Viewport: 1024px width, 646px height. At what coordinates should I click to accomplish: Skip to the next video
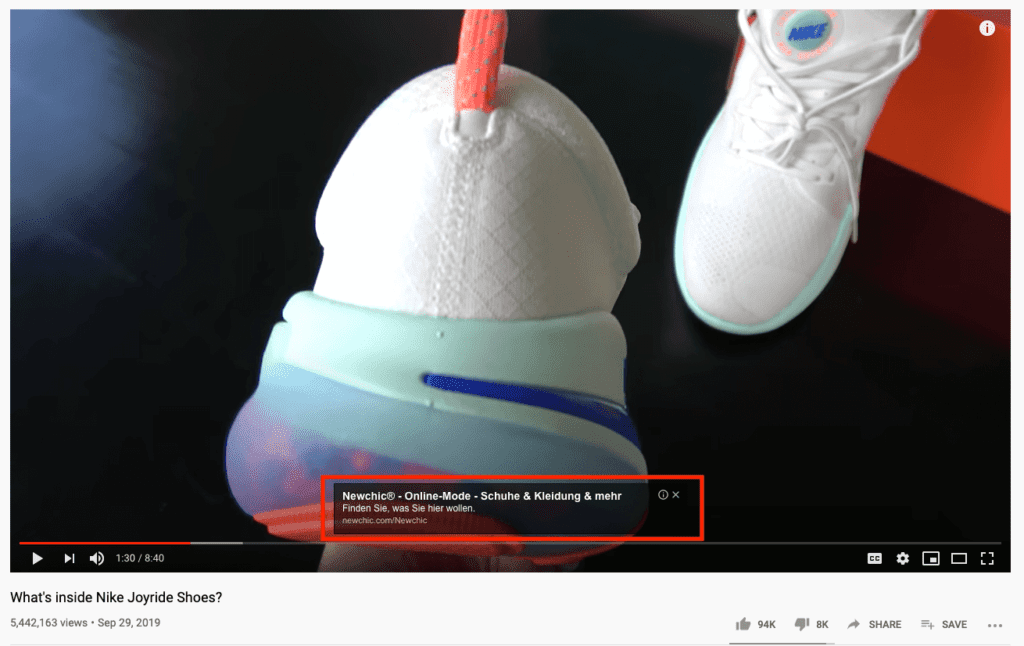(x=68, y=558)
